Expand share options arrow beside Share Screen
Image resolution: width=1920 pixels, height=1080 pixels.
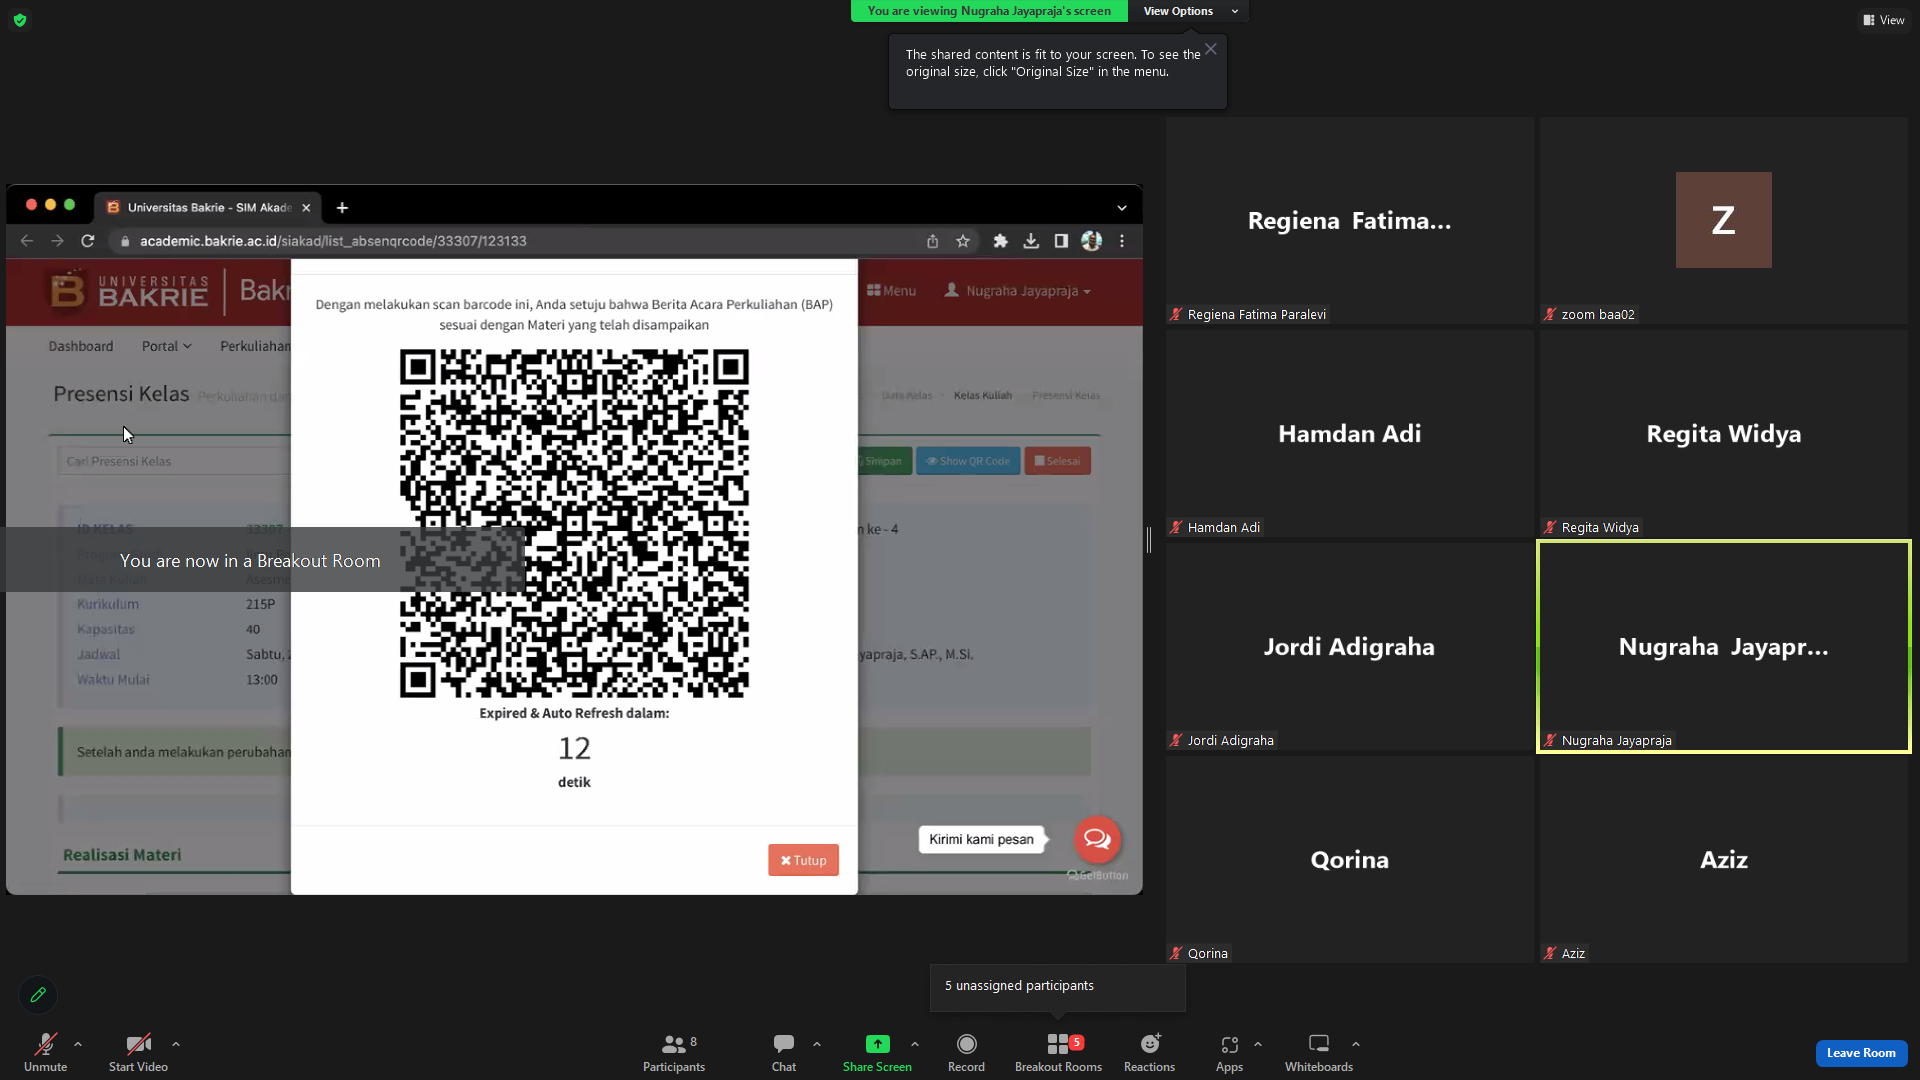[915, 1044]
